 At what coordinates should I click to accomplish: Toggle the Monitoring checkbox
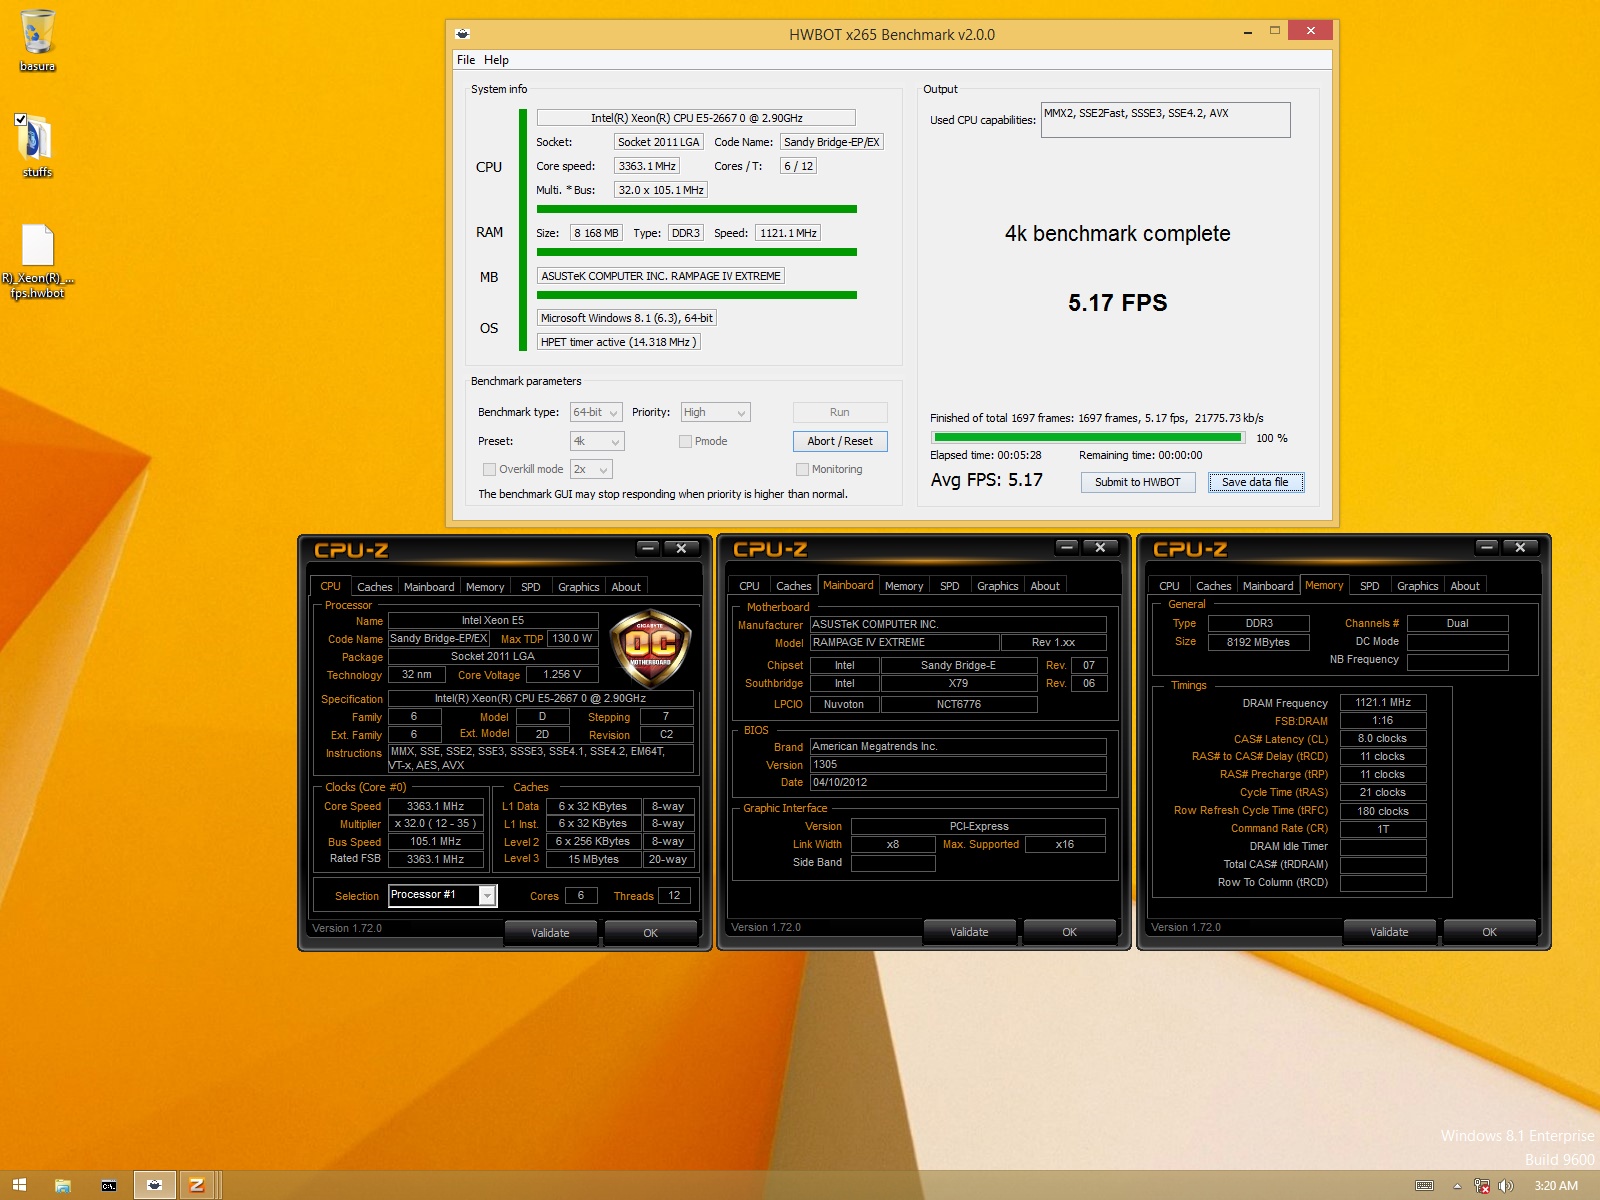coord(802,469)
